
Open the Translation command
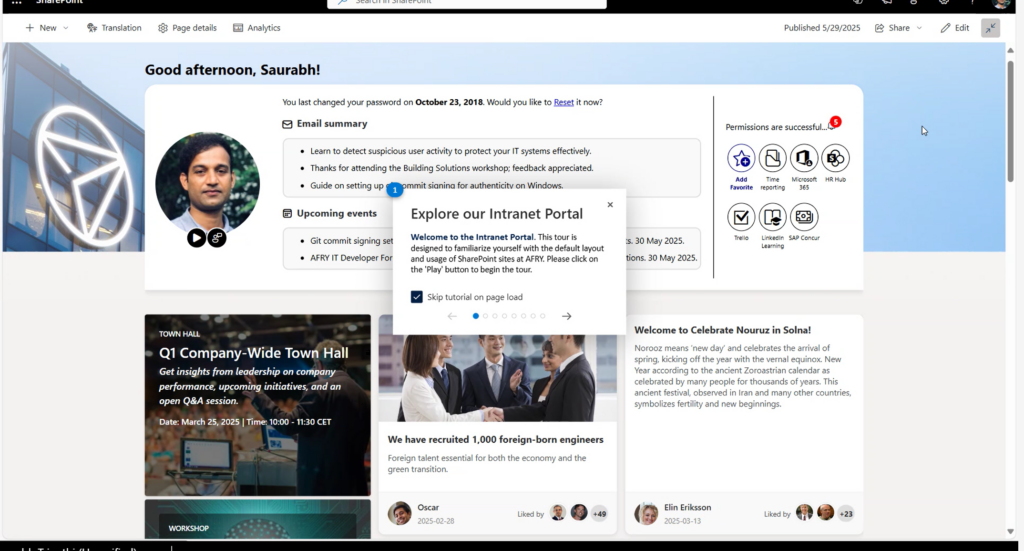[114, 28]
